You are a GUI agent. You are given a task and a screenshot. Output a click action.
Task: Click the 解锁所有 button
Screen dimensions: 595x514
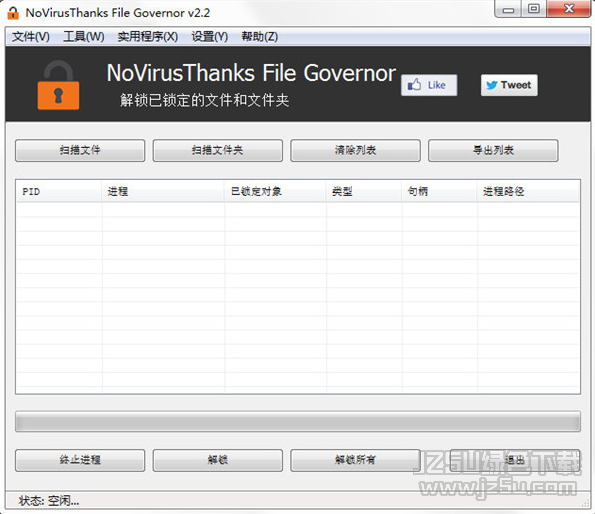point(355,461)
